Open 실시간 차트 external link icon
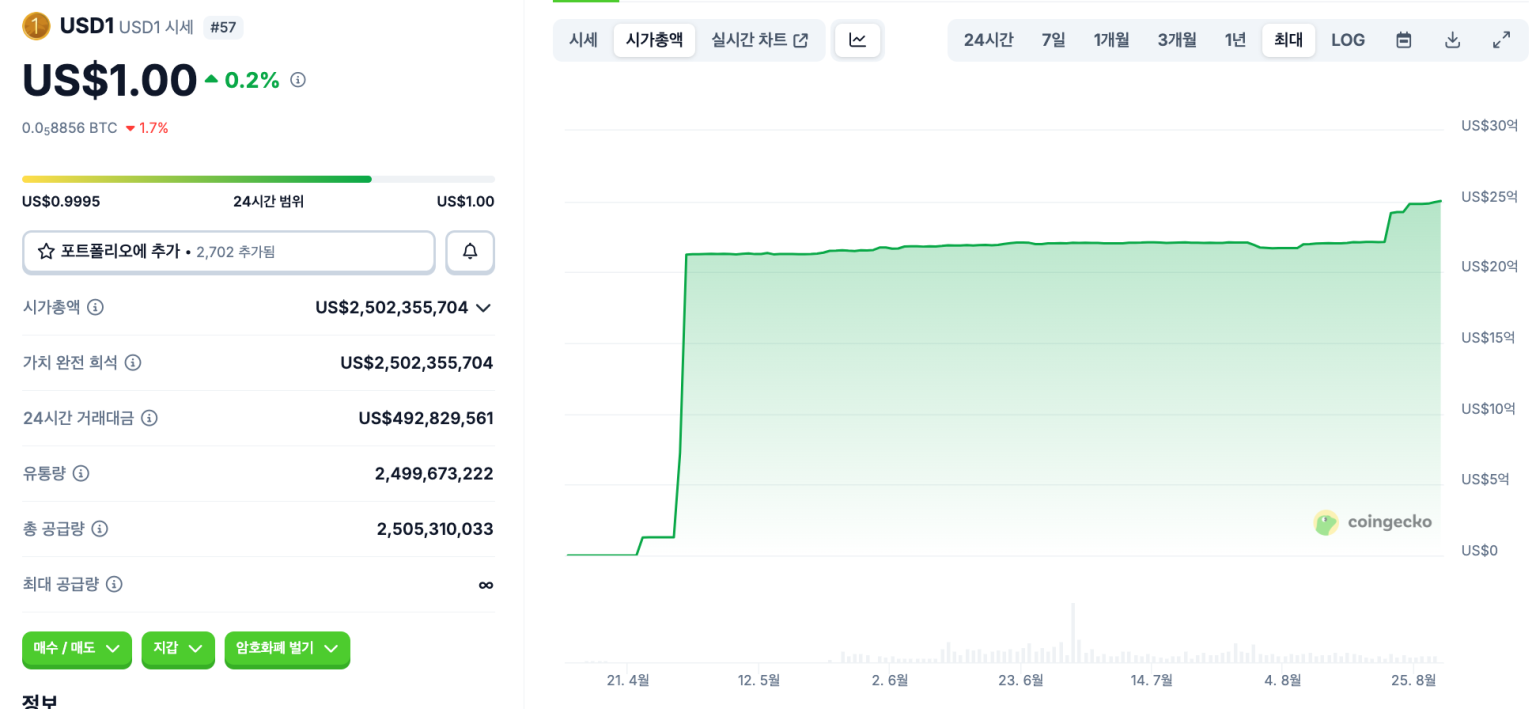This screenshot has height=709, width=1536. pos(801,39)
